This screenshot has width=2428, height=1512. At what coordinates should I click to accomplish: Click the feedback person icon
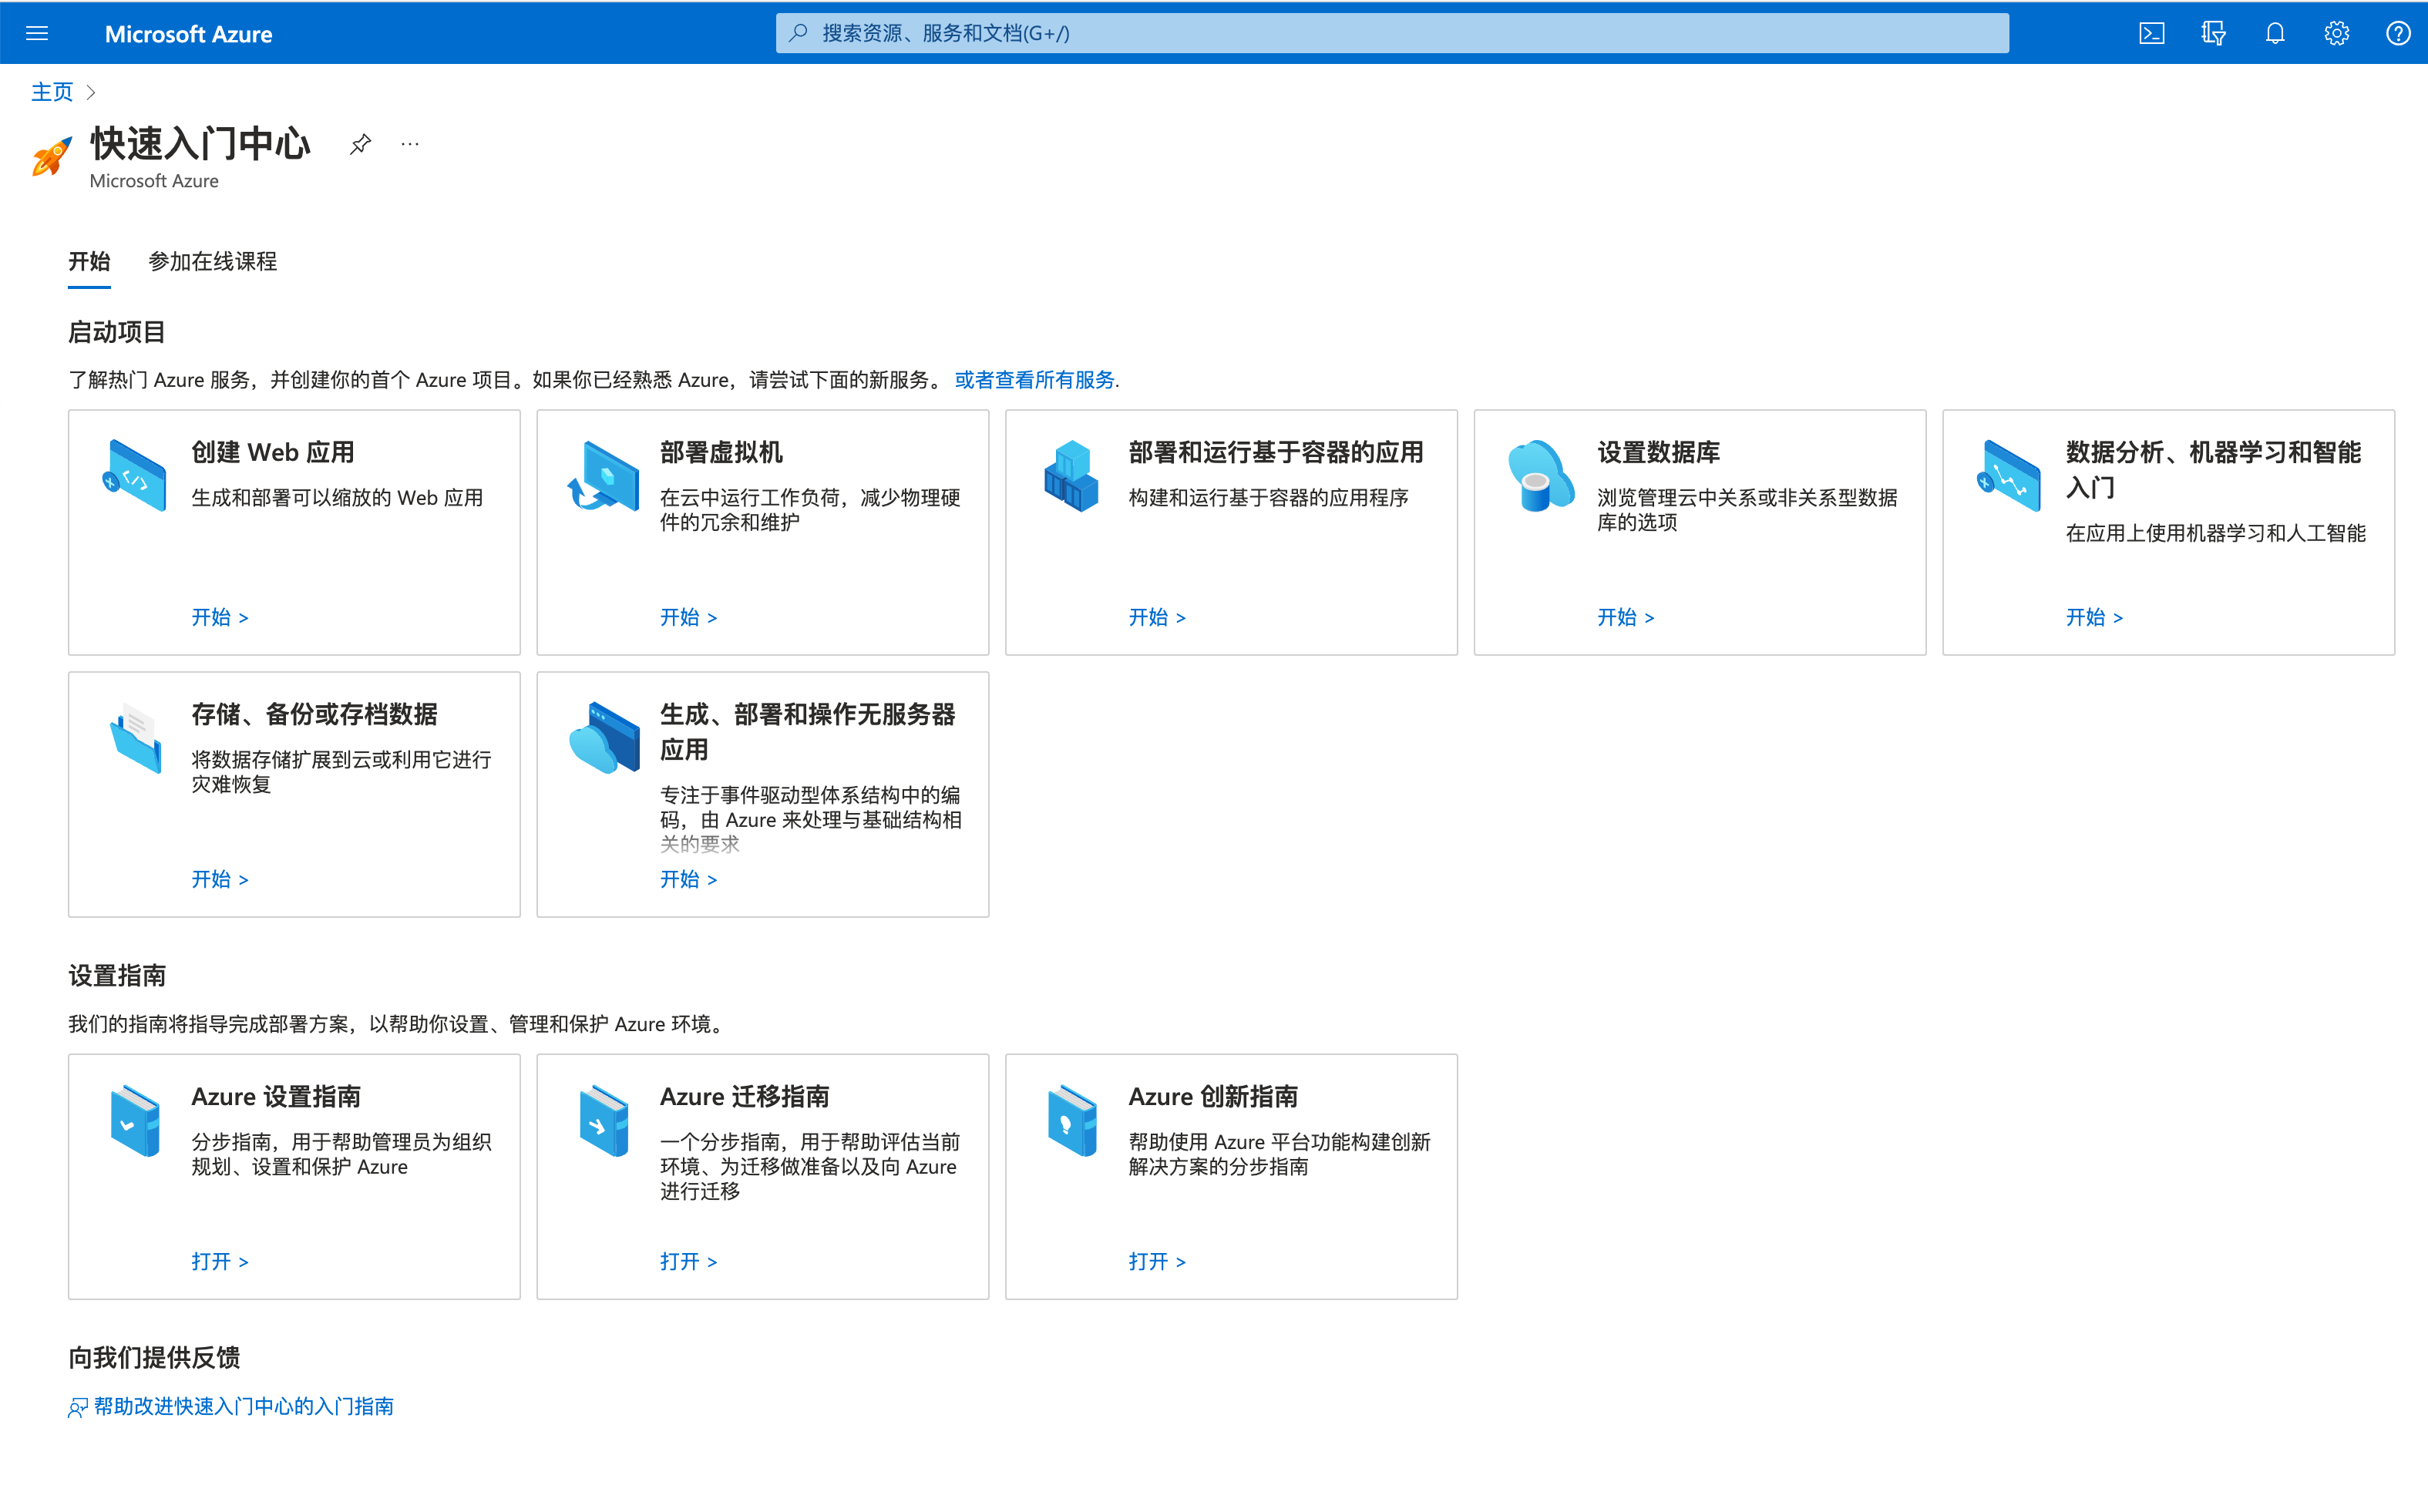point(78,1407)
